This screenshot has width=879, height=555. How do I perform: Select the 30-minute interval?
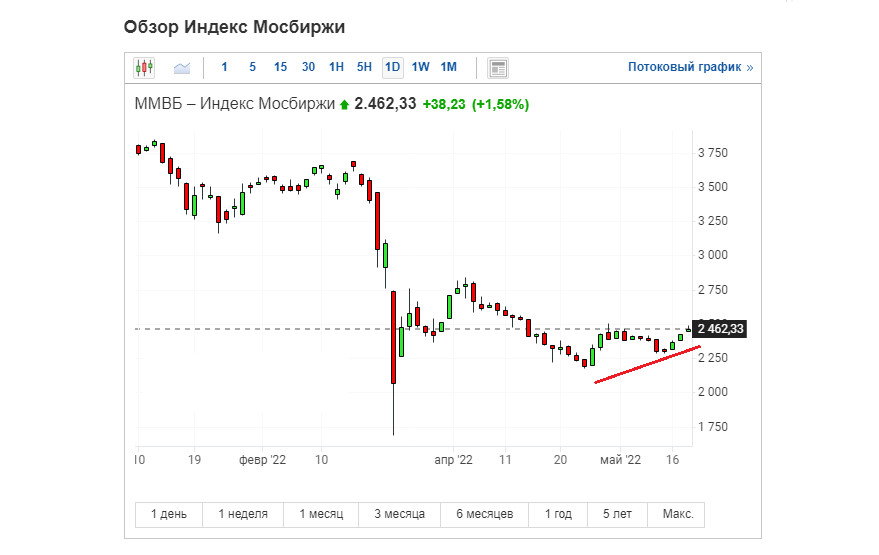pos(308,67)
